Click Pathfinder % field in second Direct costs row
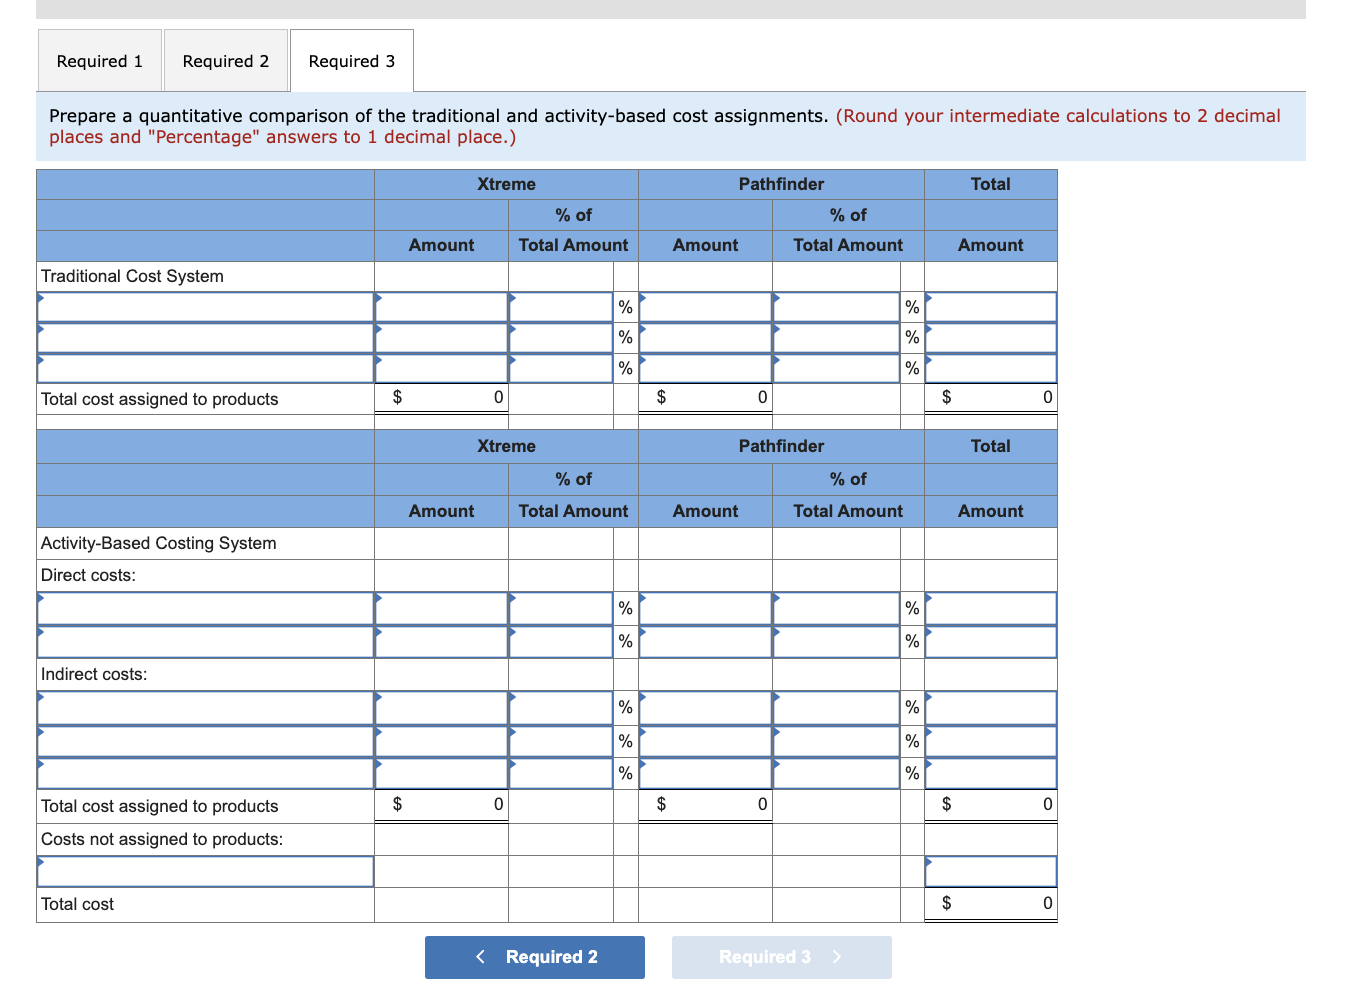 pyautogui.click(x=836, y=641)
